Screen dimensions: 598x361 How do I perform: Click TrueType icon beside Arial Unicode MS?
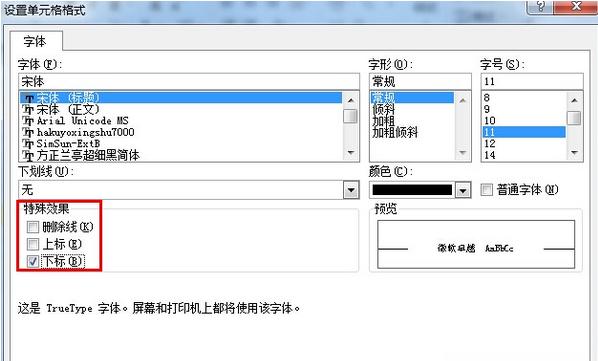pyautogui.click(x=28, y=121)
